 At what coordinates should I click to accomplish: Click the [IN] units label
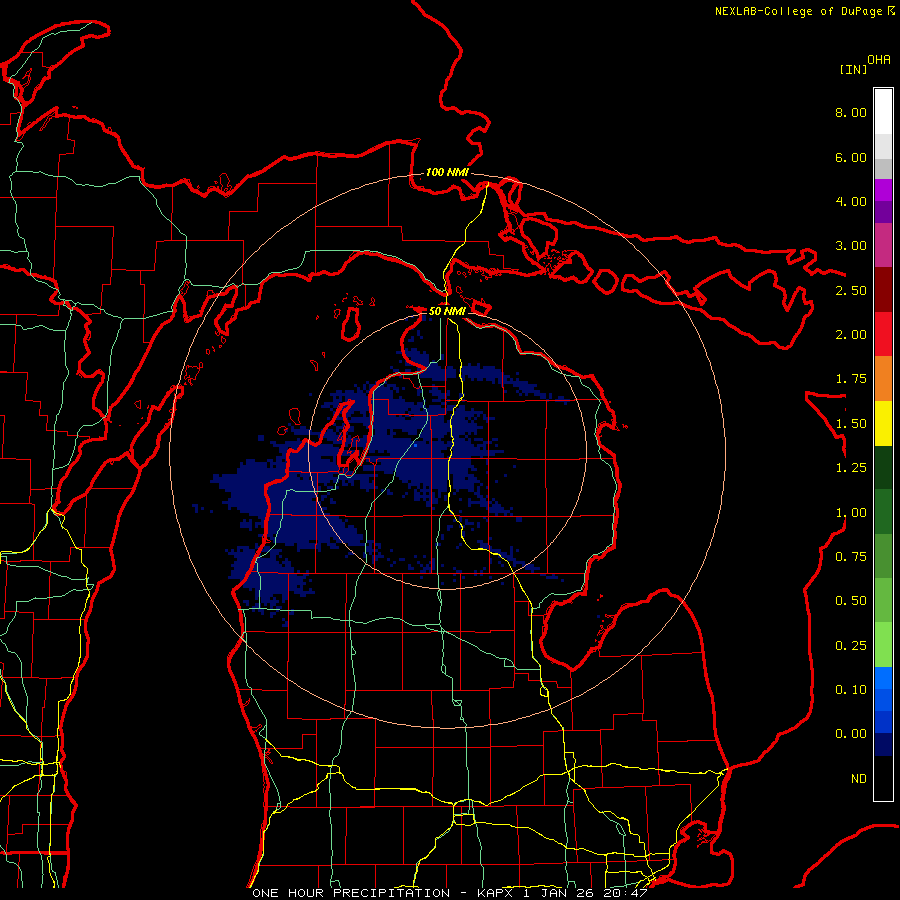tap(853, 69)
